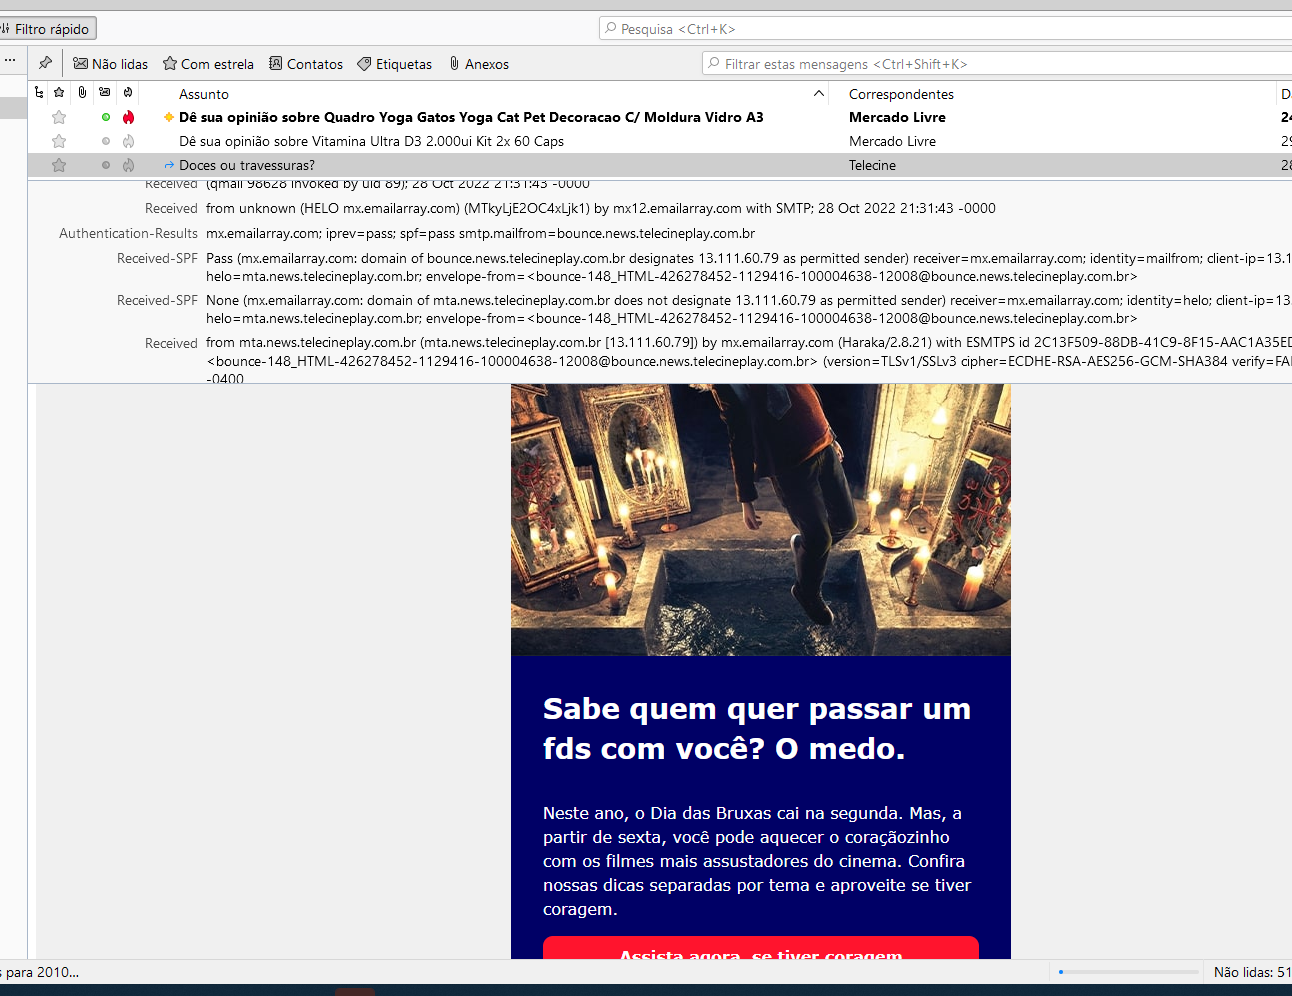The height and width of the screenshot is (996, 1292).
Task: Open the Vitamina Ultra D3 opinion message
Action: (371, 141)
